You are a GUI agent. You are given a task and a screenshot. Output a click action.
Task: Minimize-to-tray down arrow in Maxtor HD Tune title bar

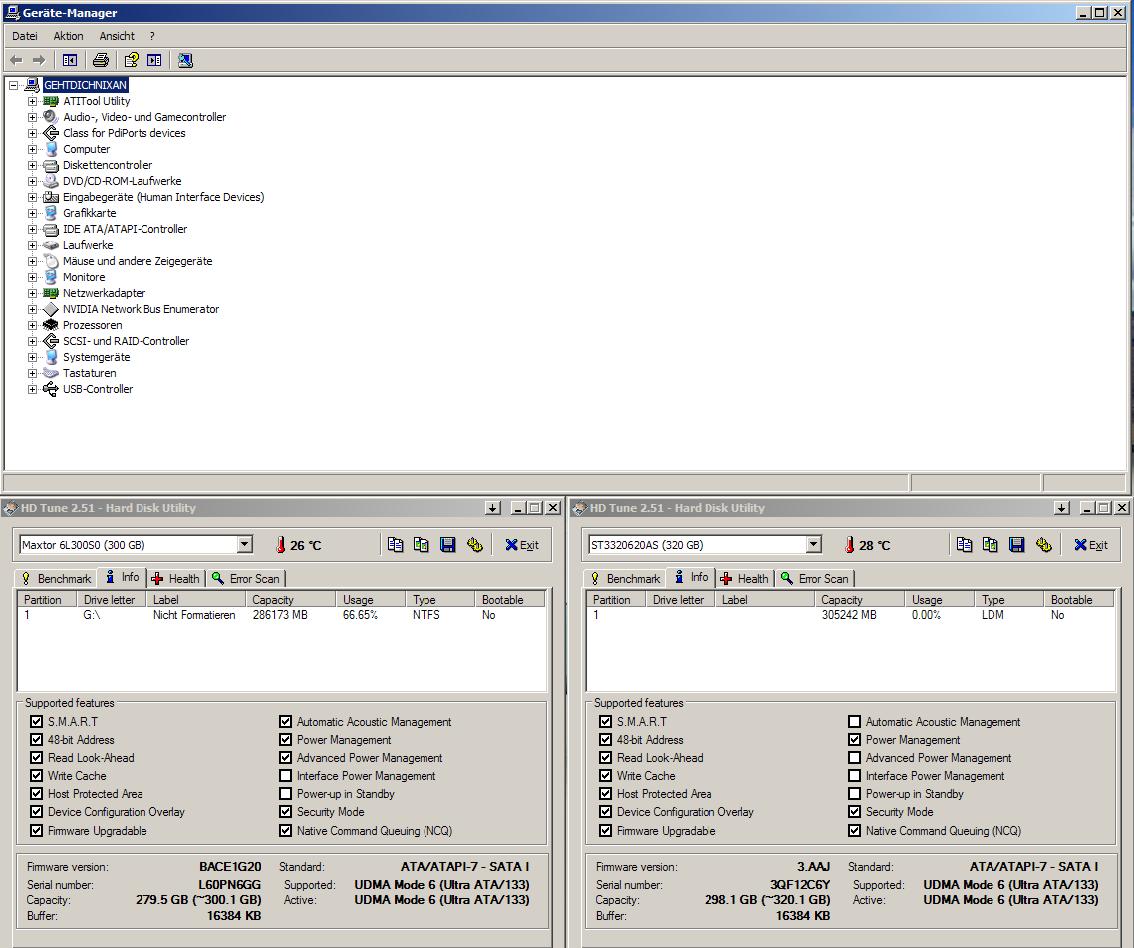point(493,508)
